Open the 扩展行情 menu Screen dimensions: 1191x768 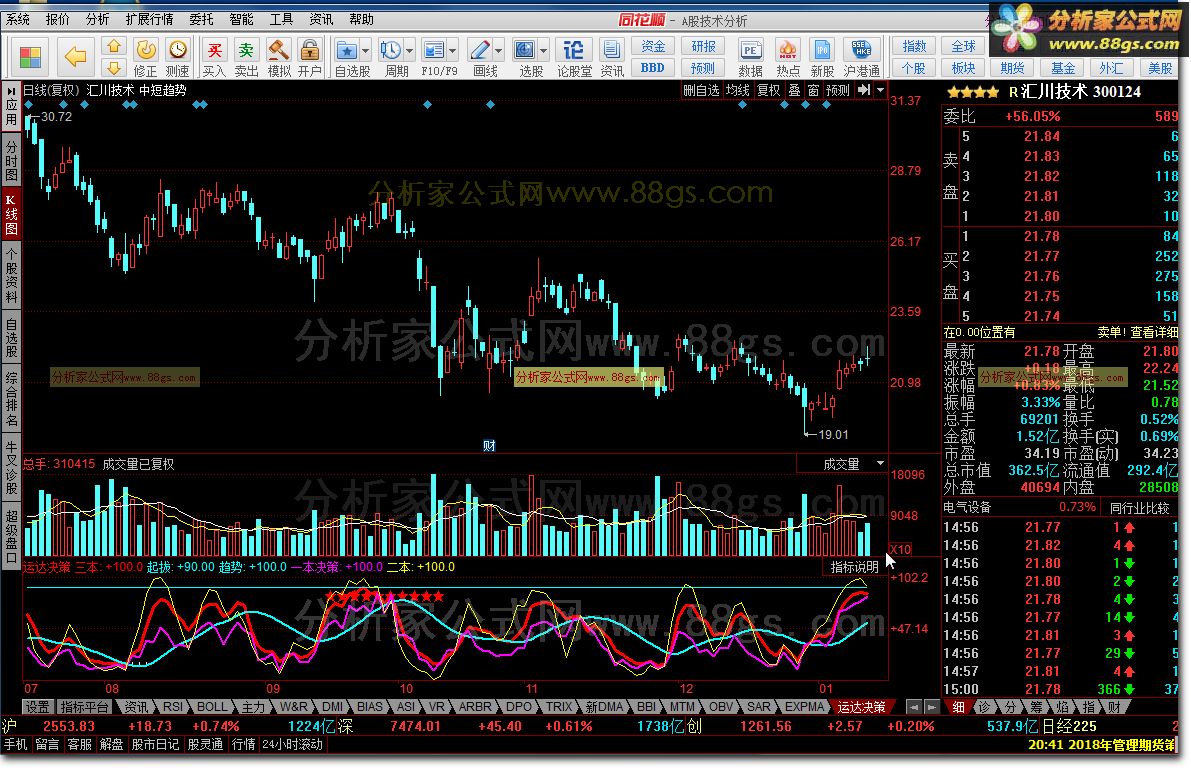pyautogui.click(x=149, y=19)
